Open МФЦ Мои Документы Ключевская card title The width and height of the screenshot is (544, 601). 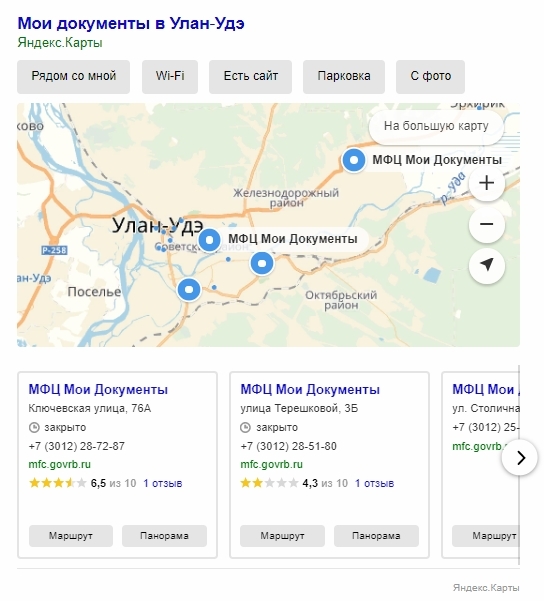(98, 389)
